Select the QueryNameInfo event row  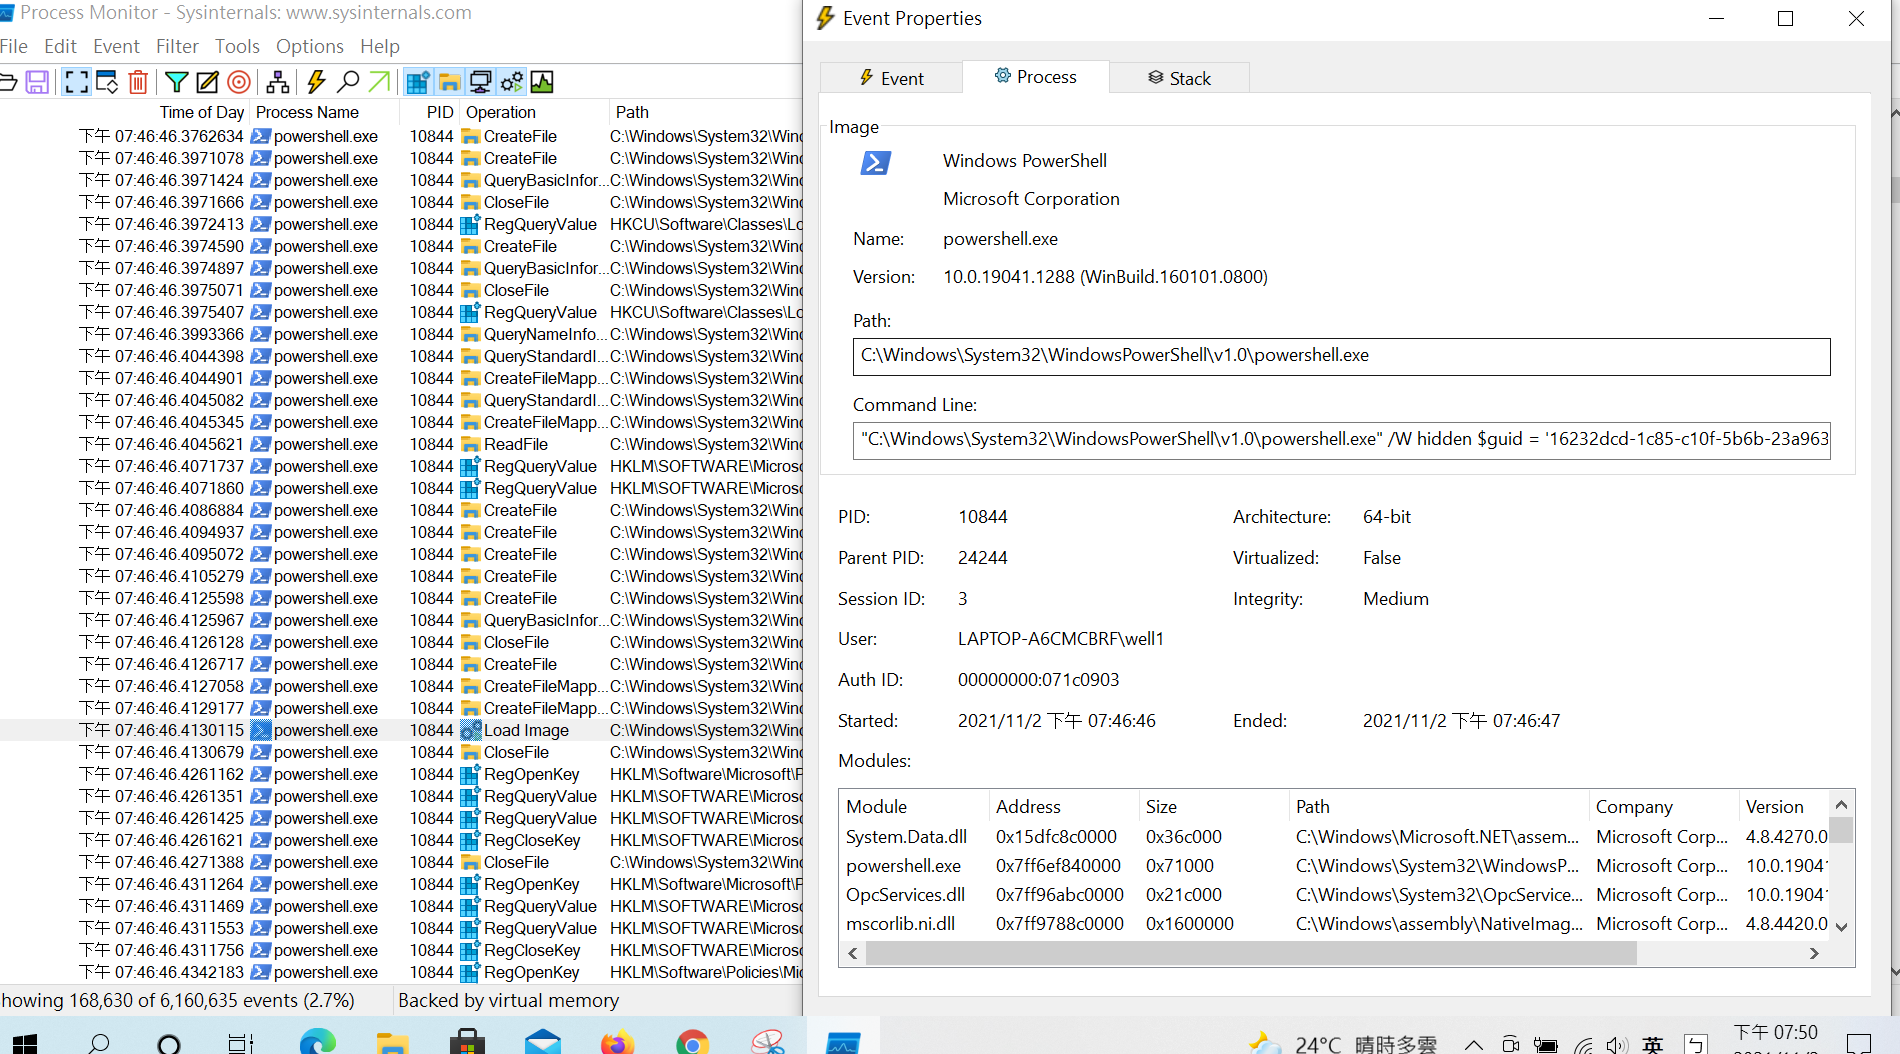(401, 334)
